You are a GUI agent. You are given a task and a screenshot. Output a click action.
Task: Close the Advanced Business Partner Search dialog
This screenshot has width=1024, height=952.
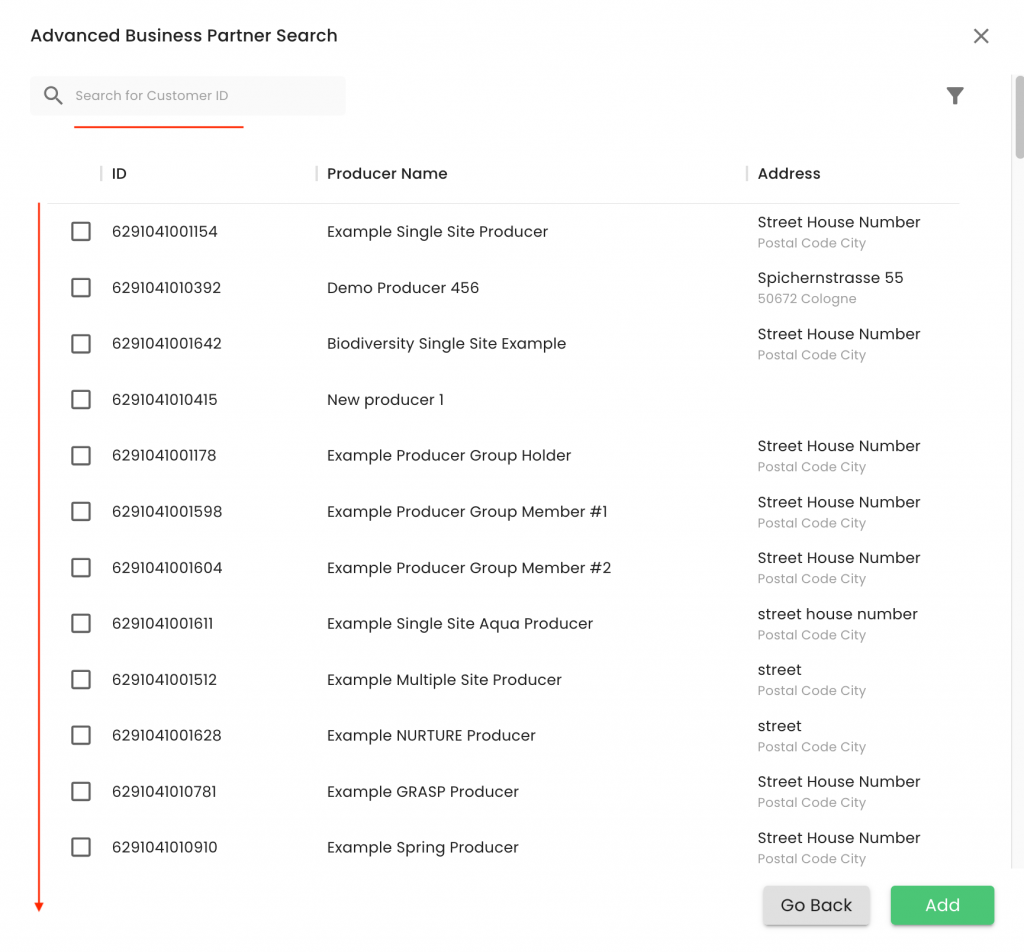pos(981,36)
